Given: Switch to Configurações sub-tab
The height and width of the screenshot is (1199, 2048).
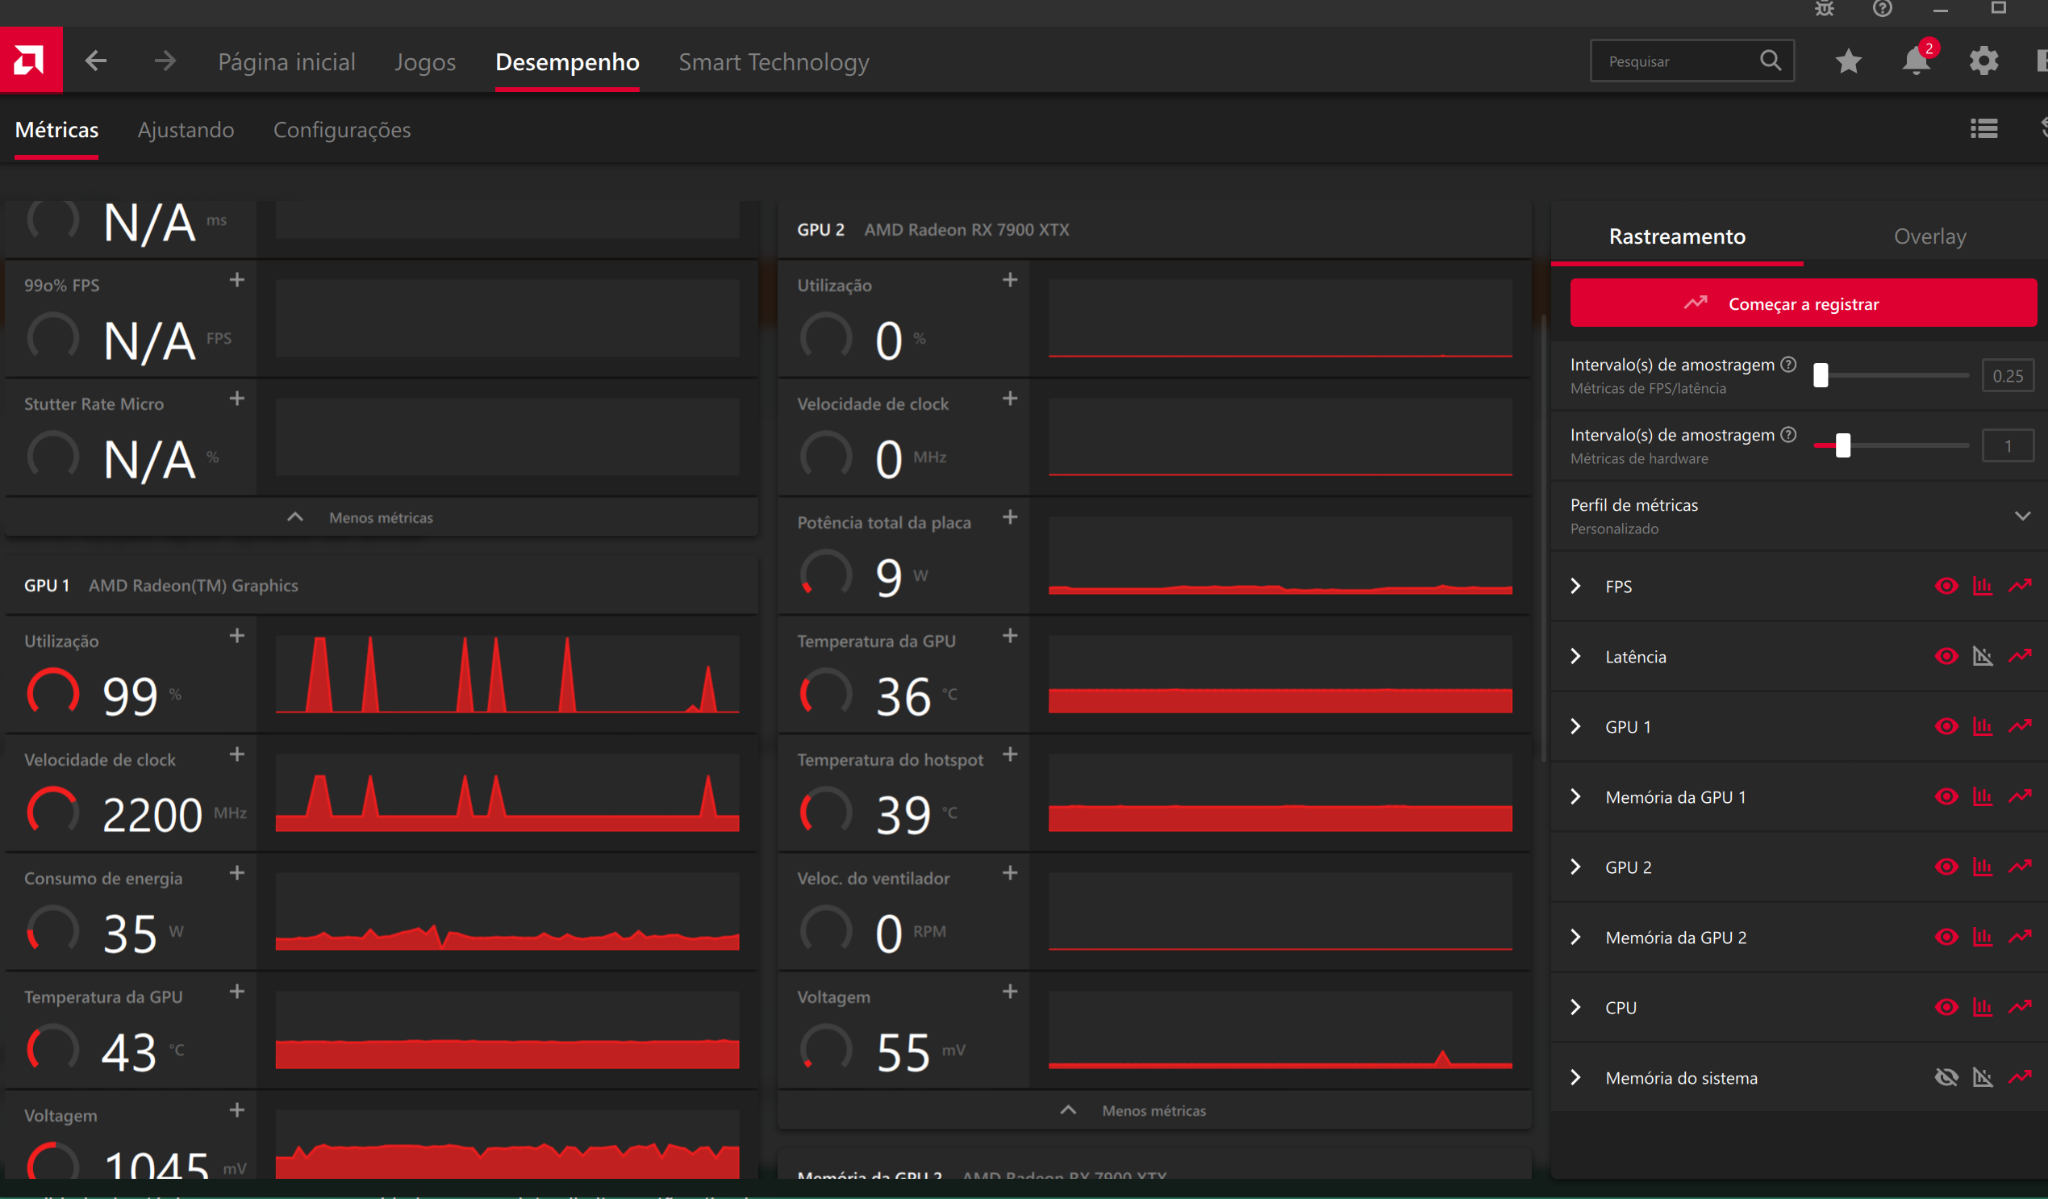Looking at the screenshot, I should pyautogui.click(x=342, y=130).
